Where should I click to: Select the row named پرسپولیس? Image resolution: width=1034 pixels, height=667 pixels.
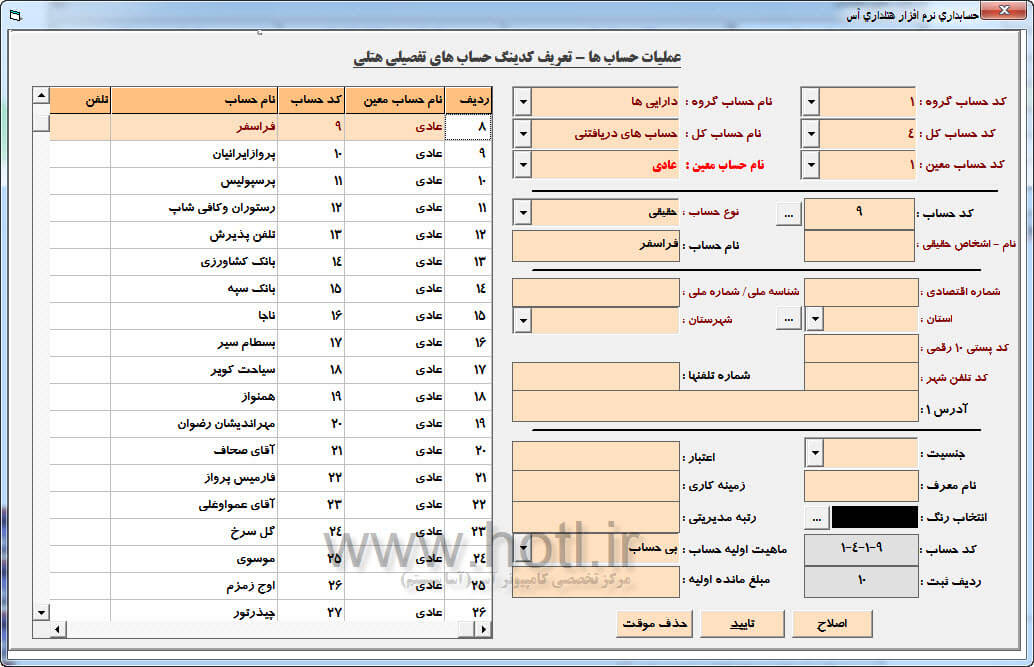click(x=270, y=181)
